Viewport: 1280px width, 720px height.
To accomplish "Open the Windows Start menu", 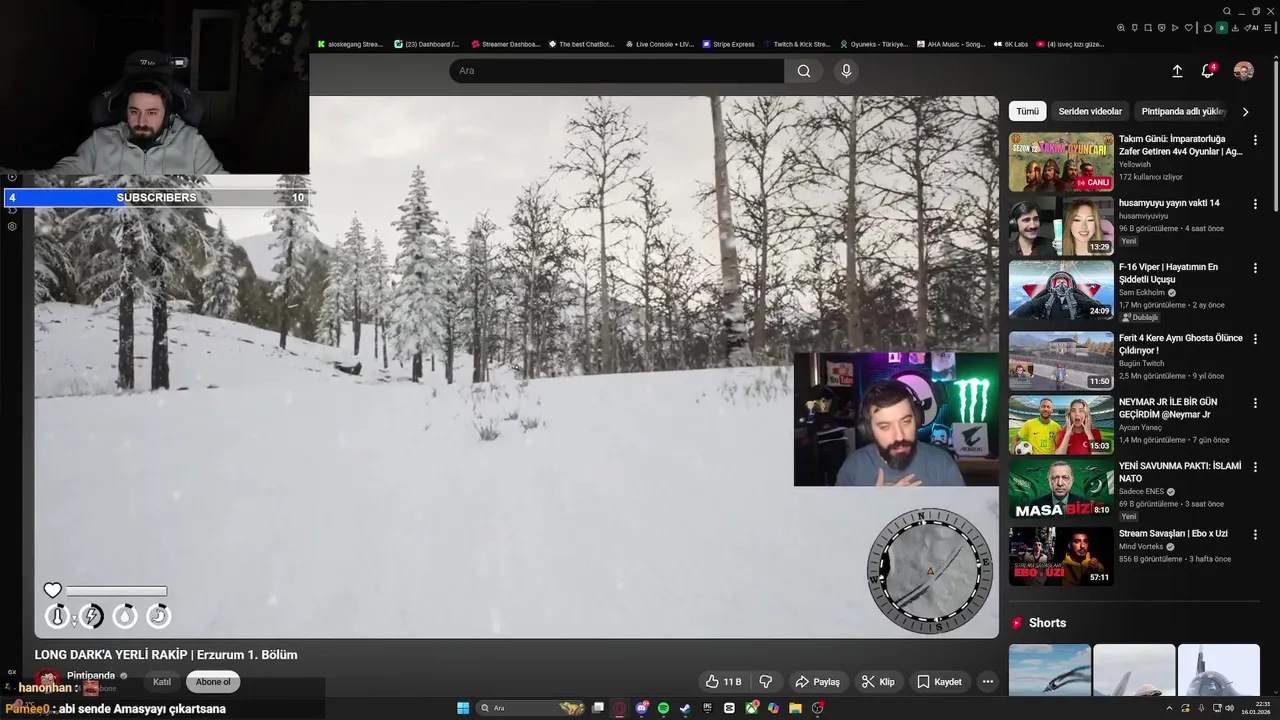I will tap(463, 708).
